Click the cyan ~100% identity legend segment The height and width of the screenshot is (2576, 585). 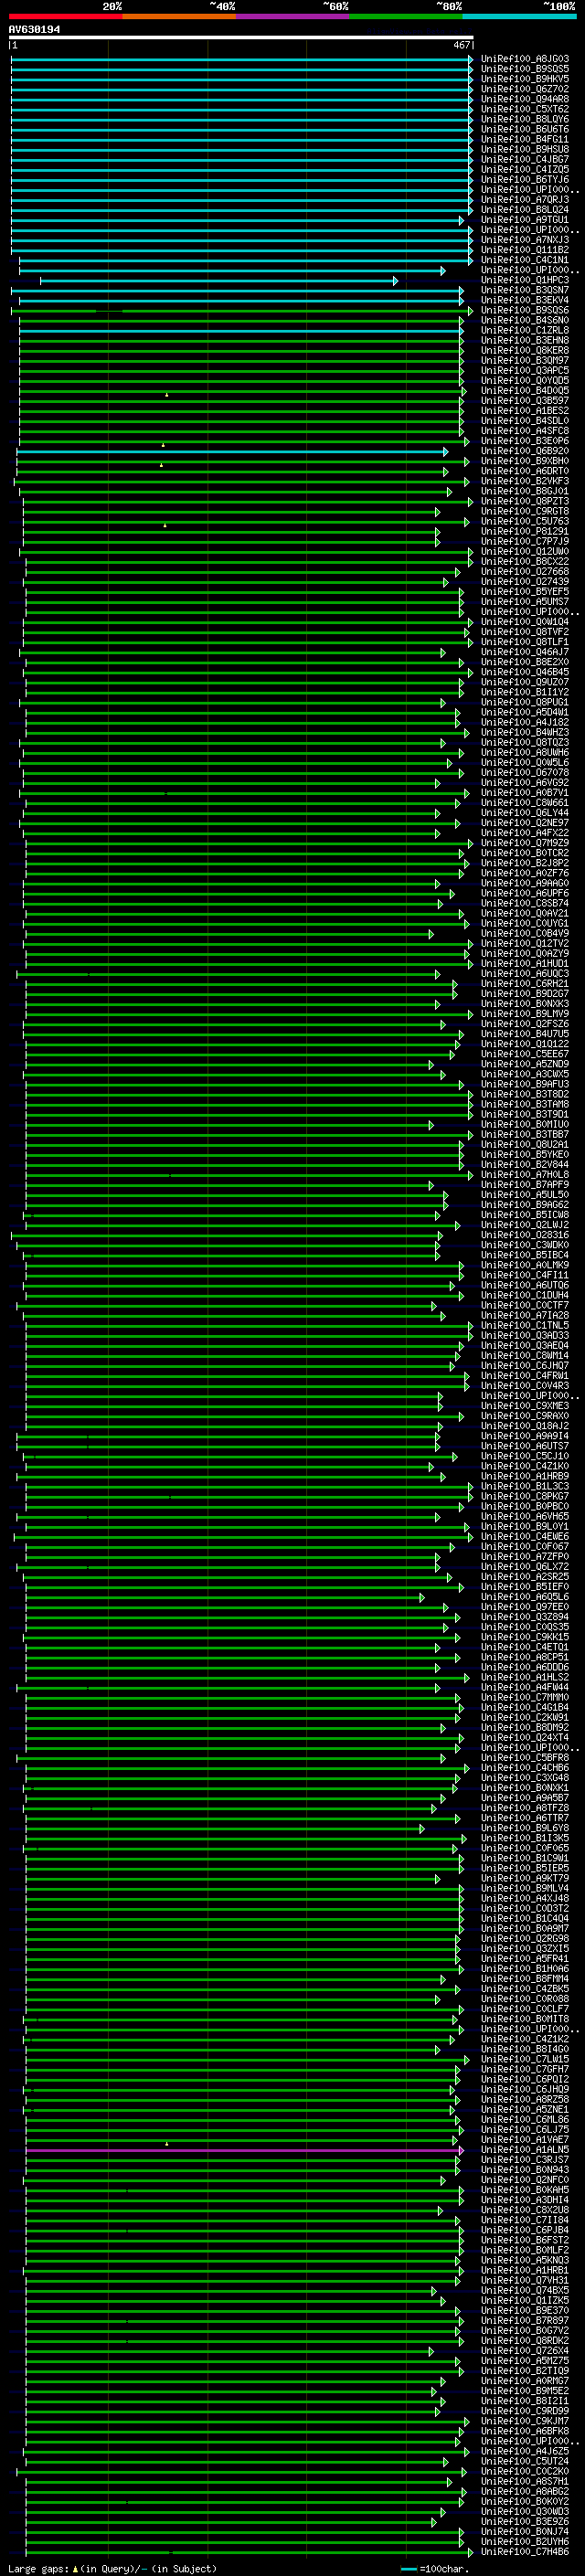click(519, 16)
